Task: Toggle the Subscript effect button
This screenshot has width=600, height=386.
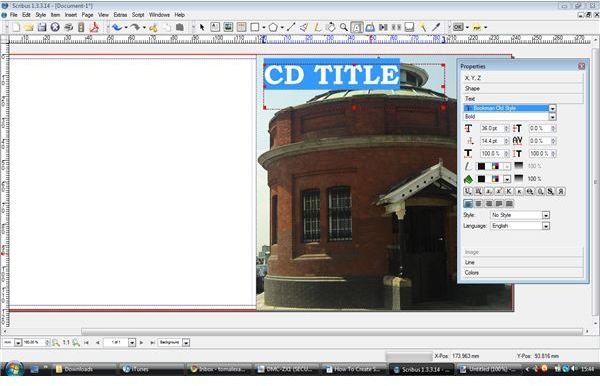Action: (488, 191)
